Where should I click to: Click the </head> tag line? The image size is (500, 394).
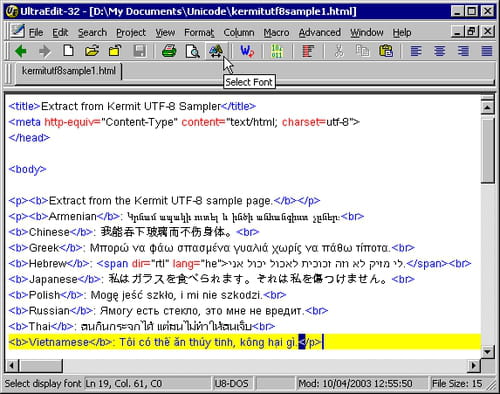[x=29, y=138]
